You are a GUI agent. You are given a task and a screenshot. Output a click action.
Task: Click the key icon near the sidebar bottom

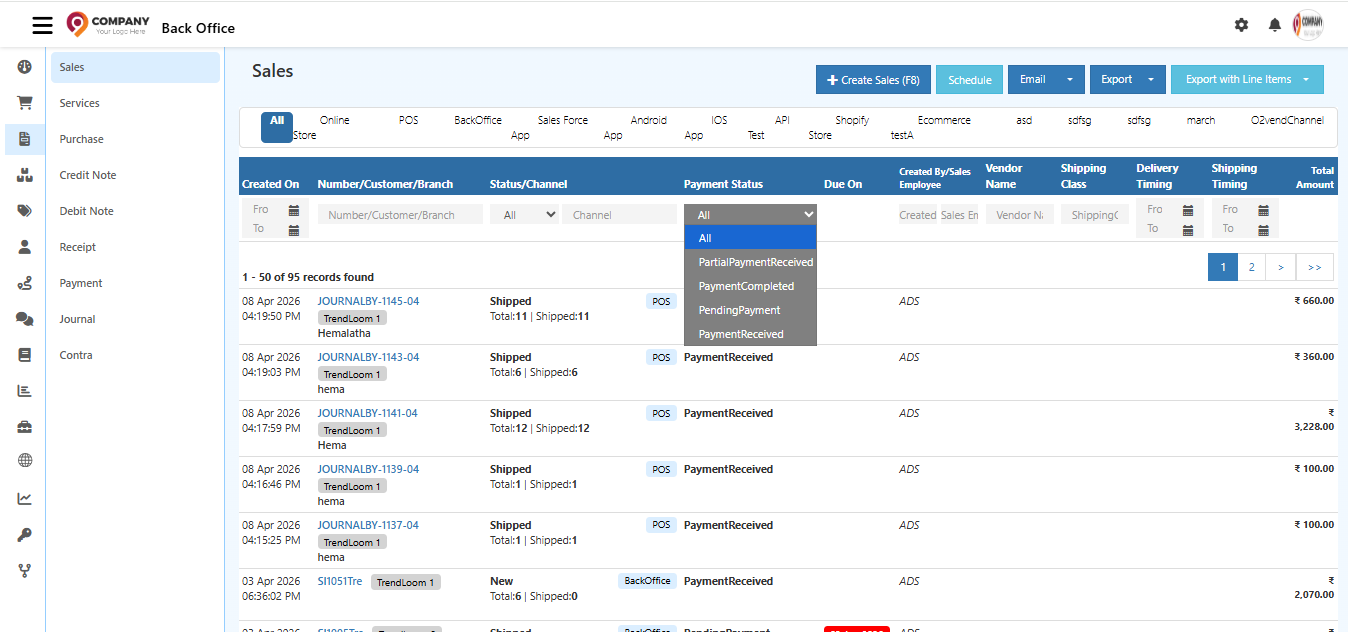(x=23, y=534)
